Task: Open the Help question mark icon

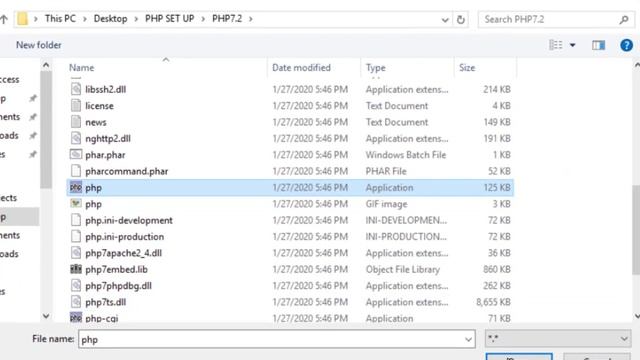Action: tap(626, 45)
